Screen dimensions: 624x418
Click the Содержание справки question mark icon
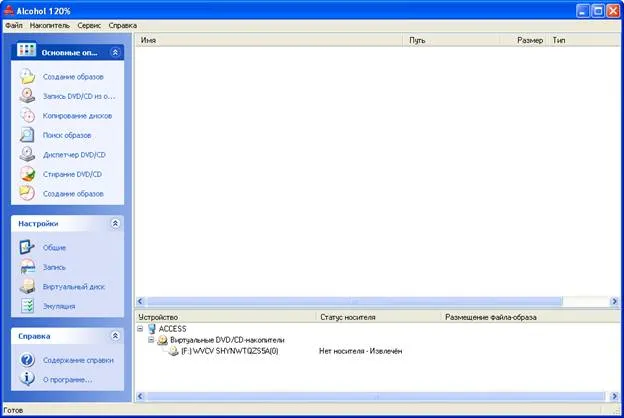coord(27,360)
